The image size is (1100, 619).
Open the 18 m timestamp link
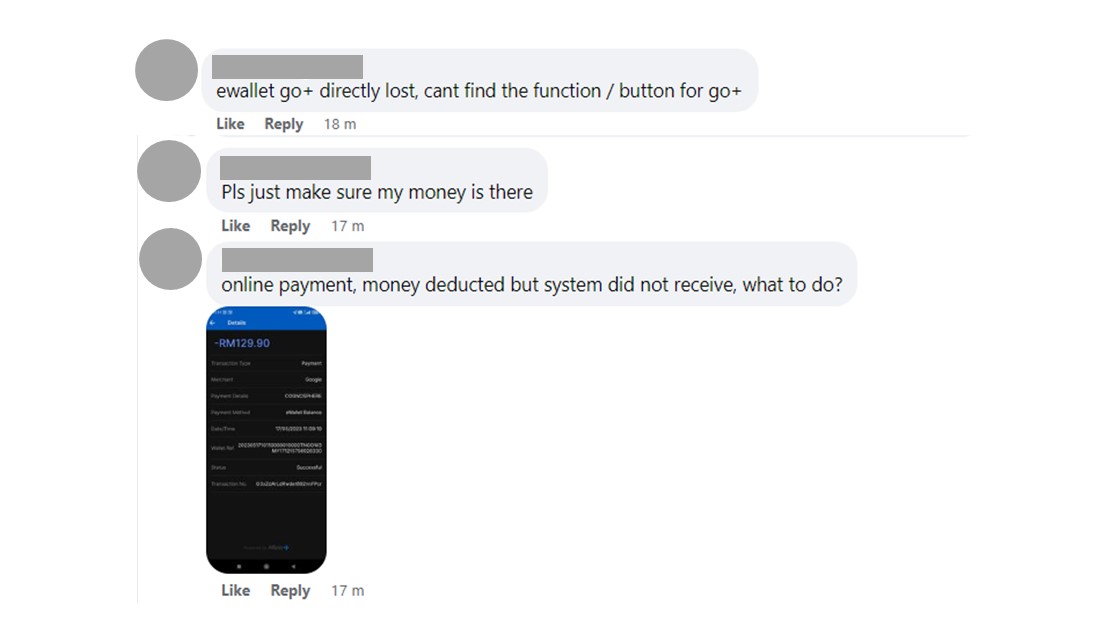coord(340,124)
